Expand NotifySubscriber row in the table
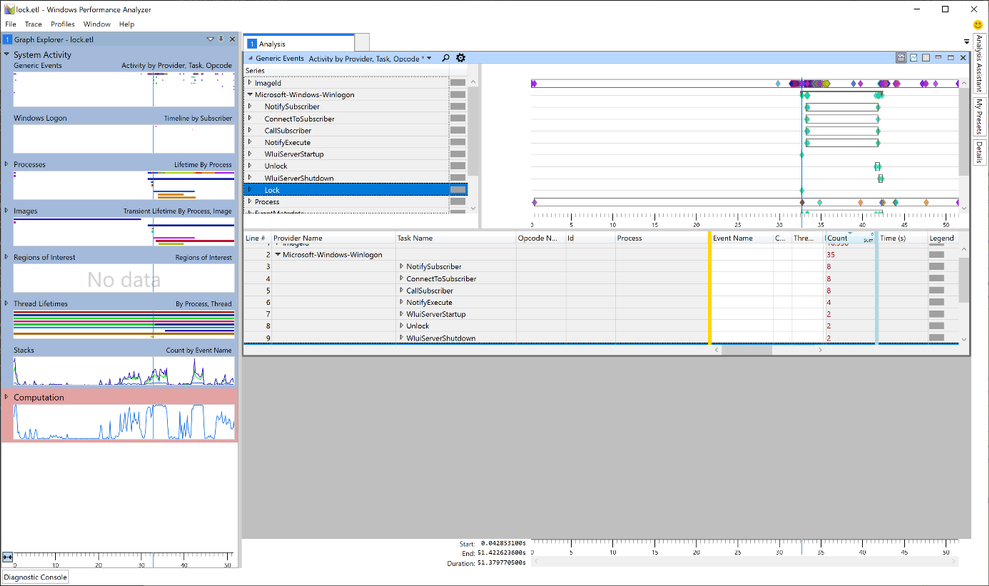The height and width of the screenshot is (586, 989). tap(401, 266)
